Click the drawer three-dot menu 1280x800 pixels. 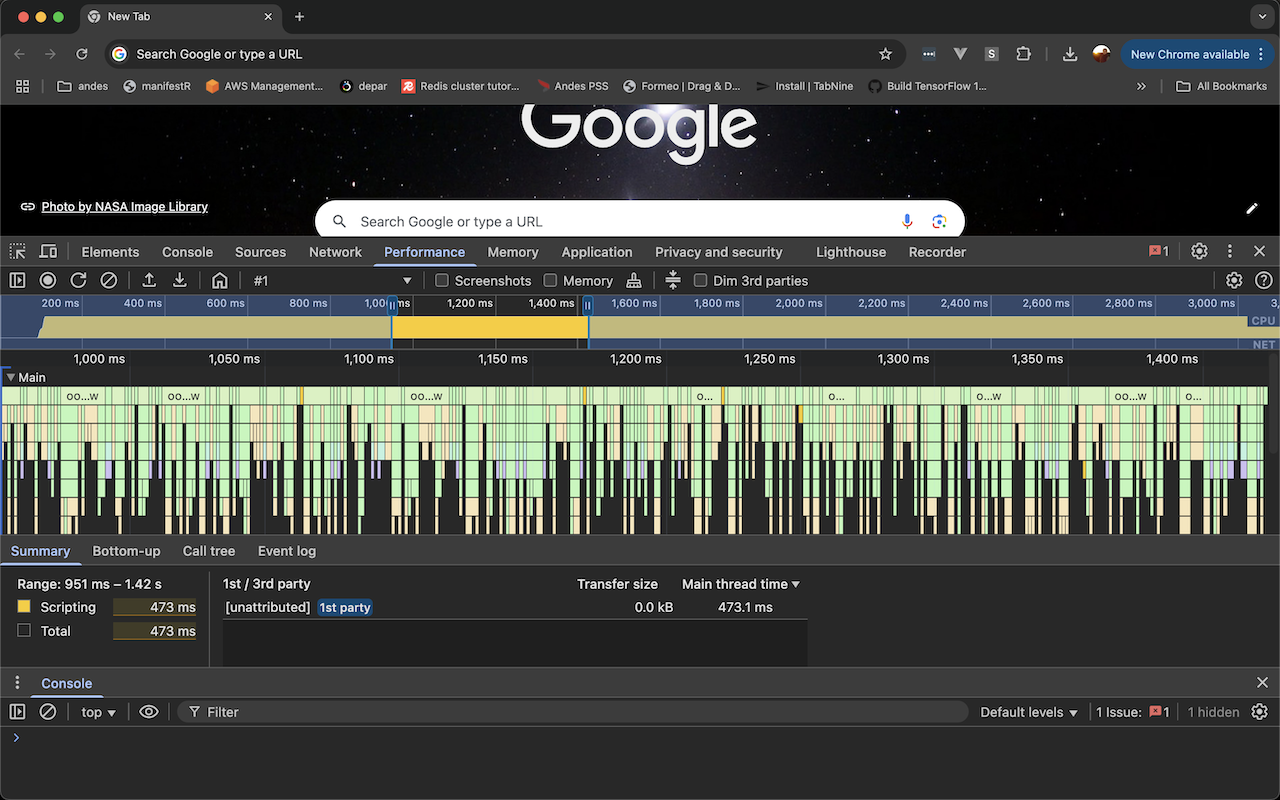point(17,683)
